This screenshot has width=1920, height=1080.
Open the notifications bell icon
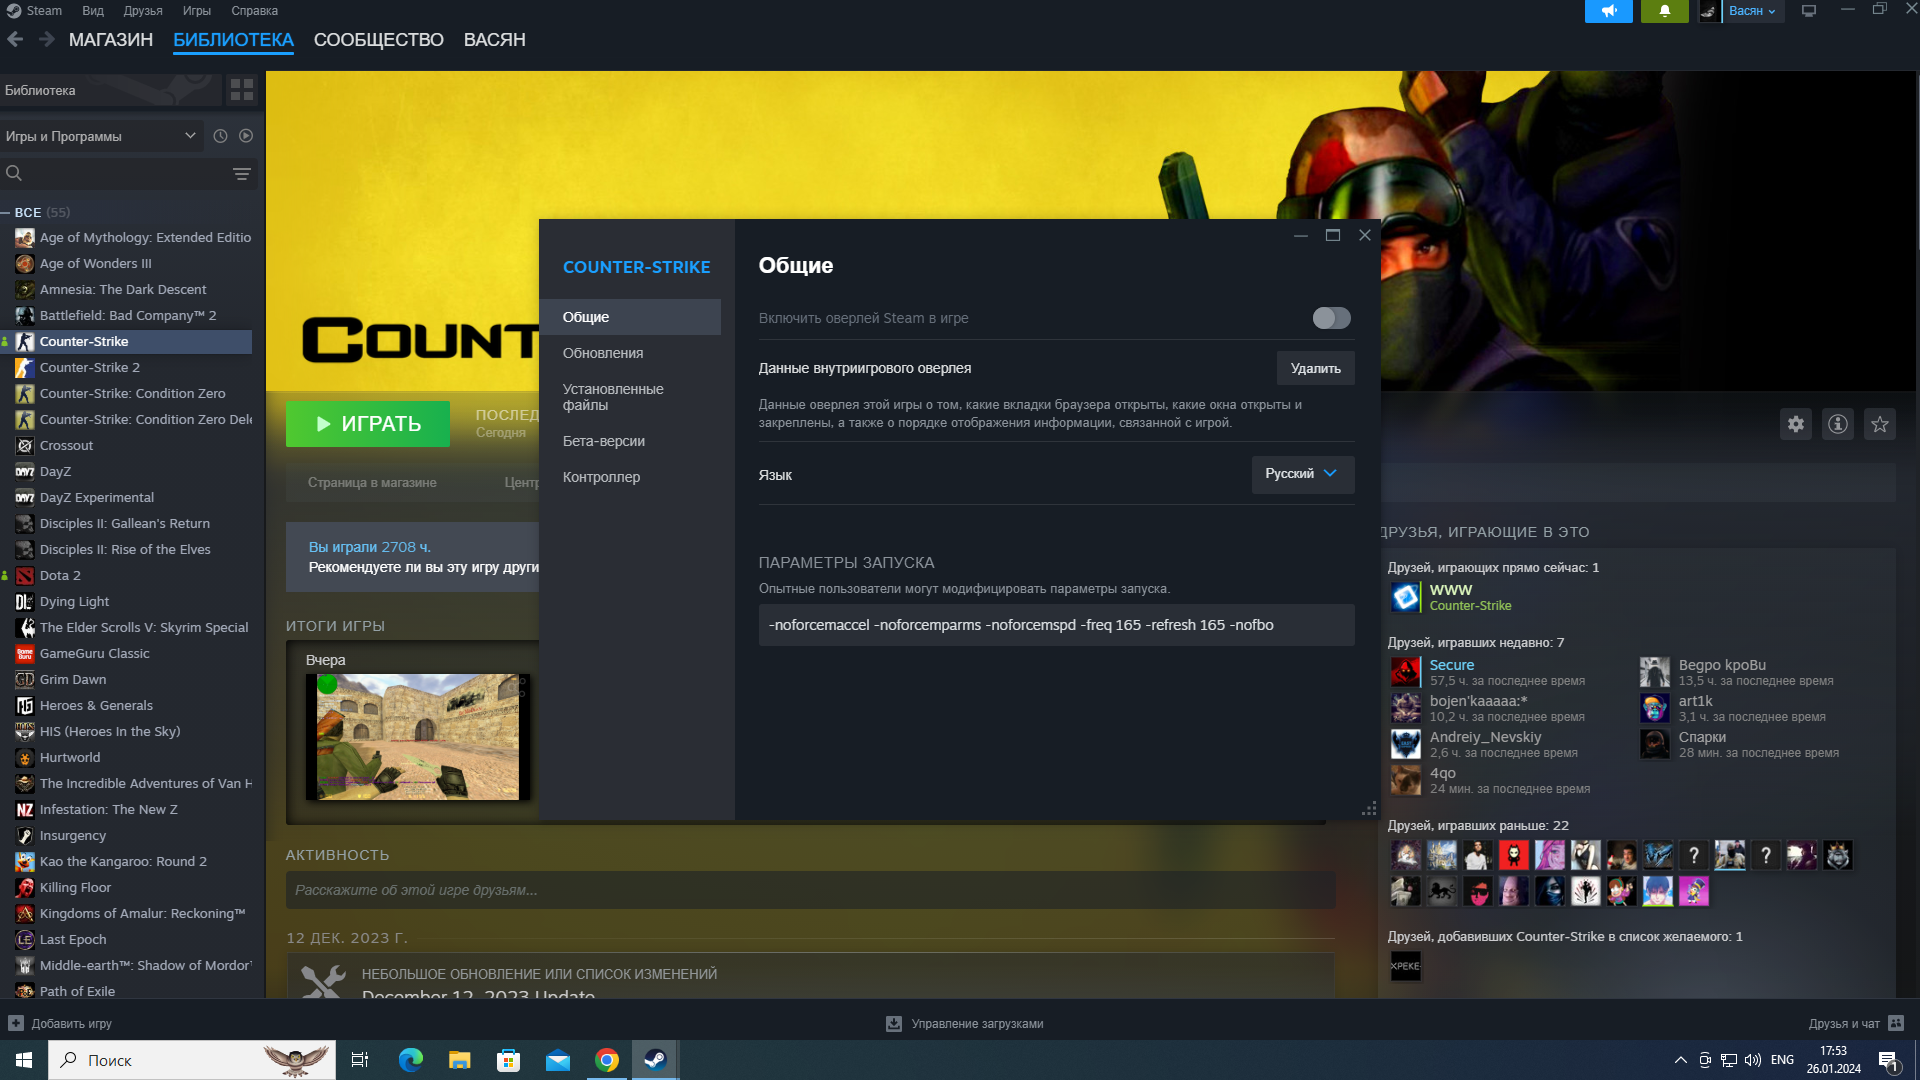coord(1664,11)
